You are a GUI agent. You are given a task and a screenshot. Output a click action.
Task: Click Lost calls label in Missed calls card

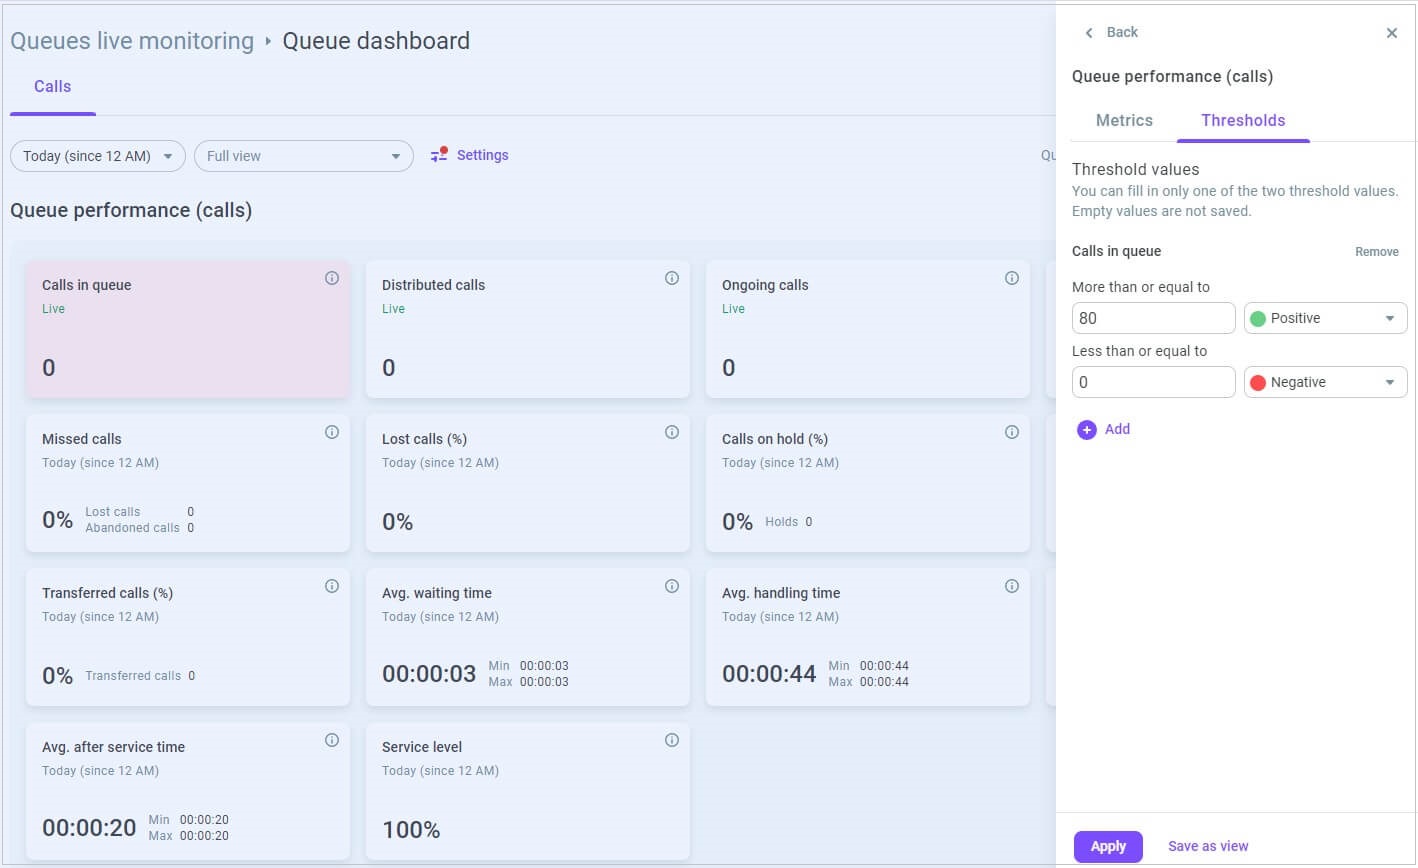pyautogui.click(x=113, y=512)
